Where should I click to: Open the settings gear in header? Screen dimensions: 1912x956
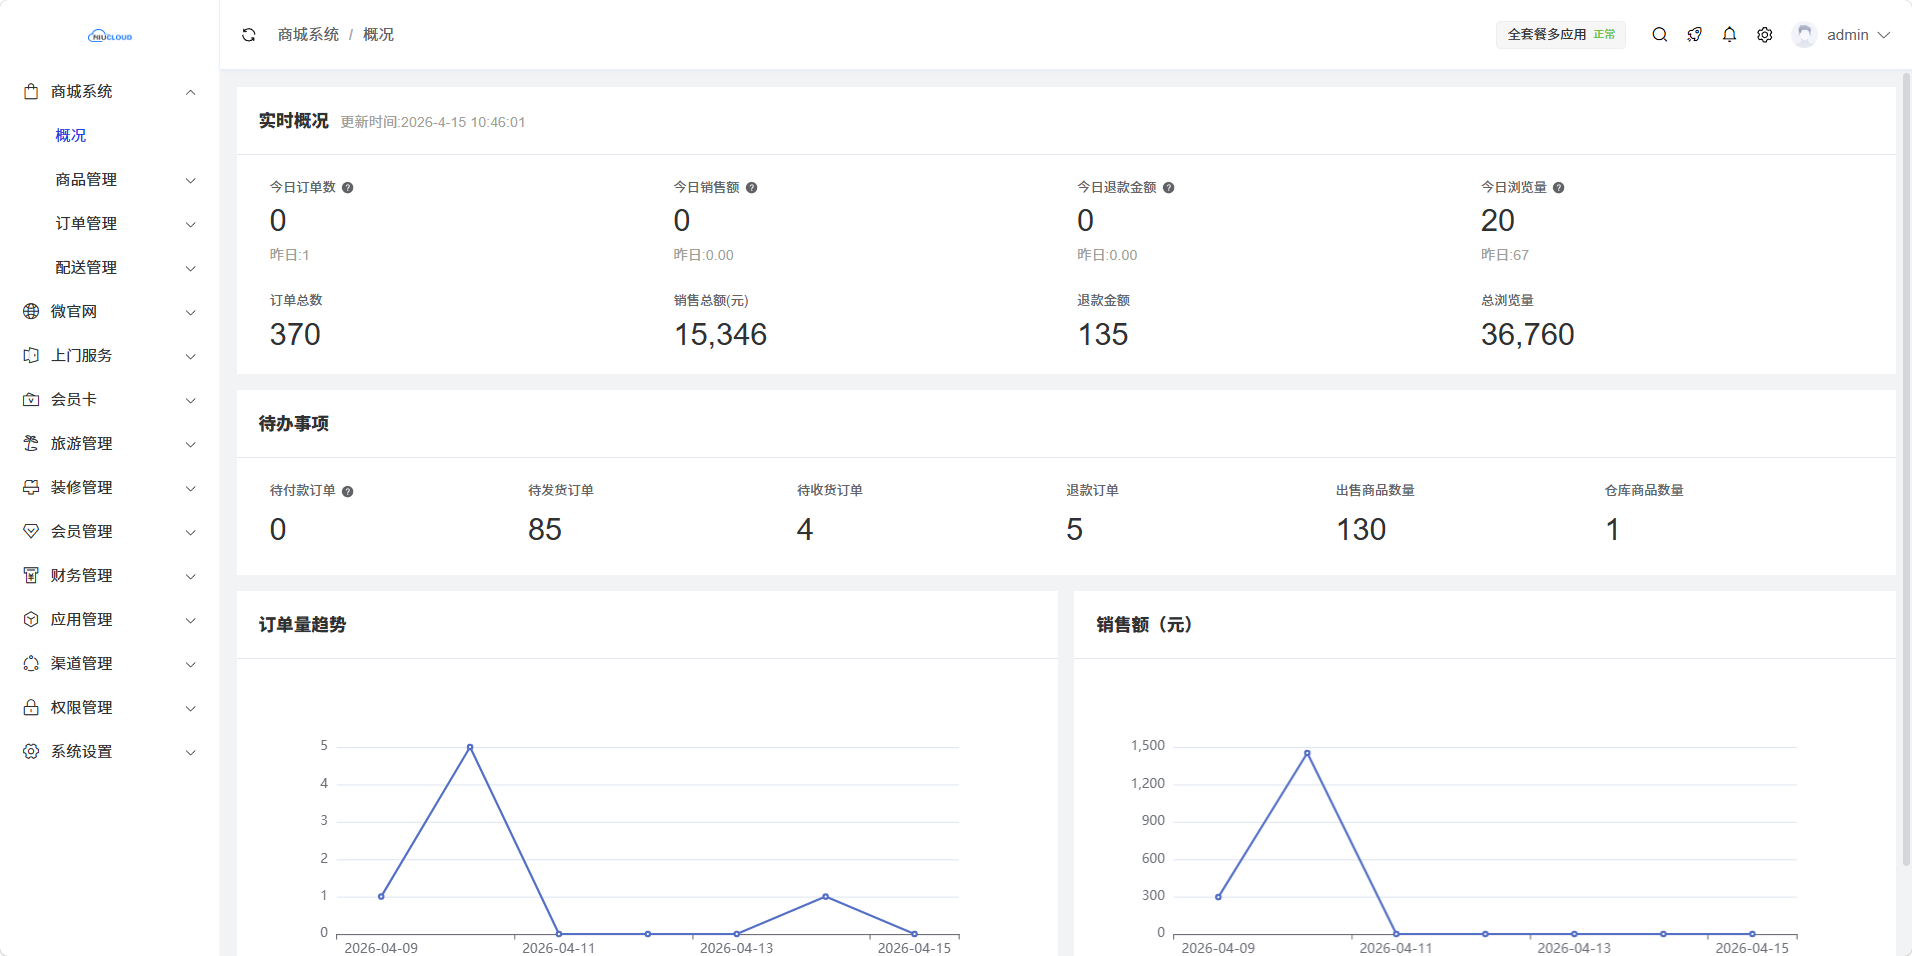[1765, 35]
